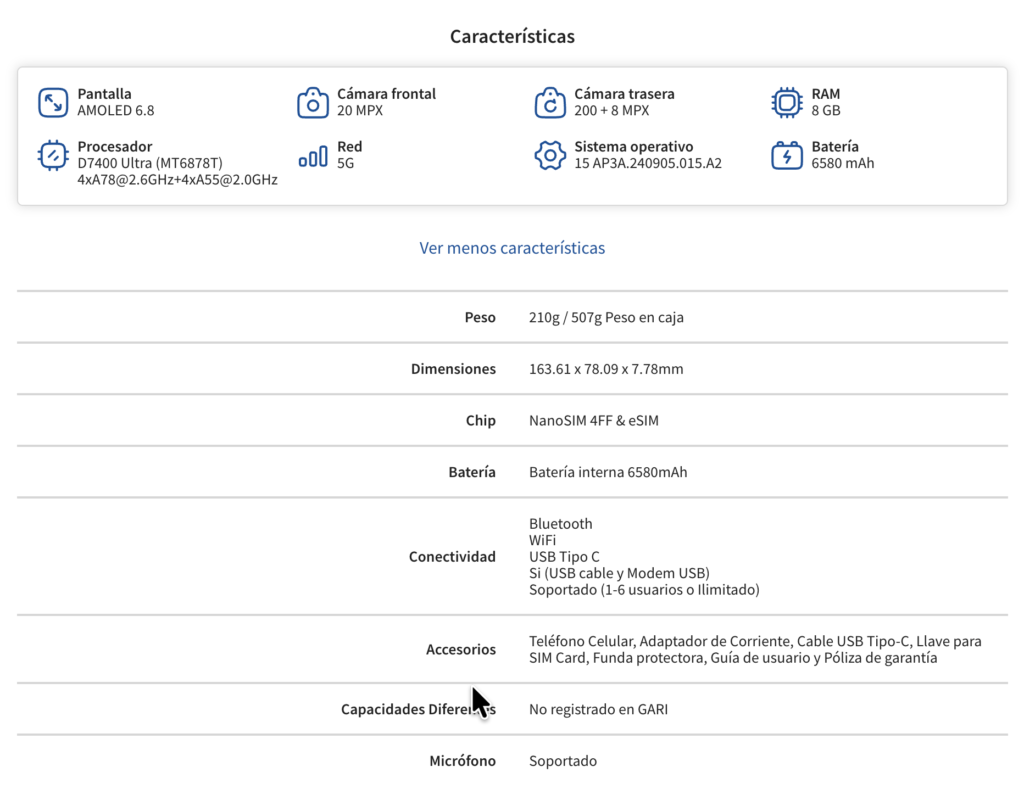Click the Sistema operativo gear icon

pyautogui.click(x=550, y=155)
